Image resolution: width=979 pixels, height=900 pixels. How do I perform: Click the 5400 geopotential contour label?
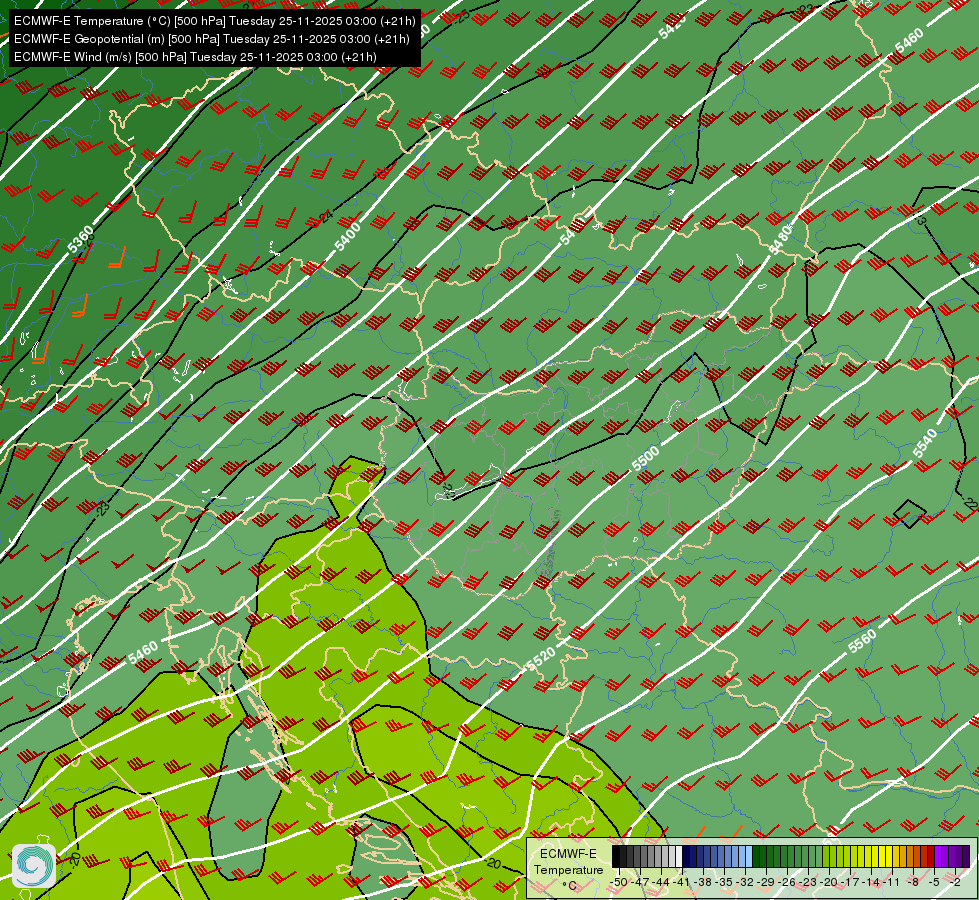(348, 237)
